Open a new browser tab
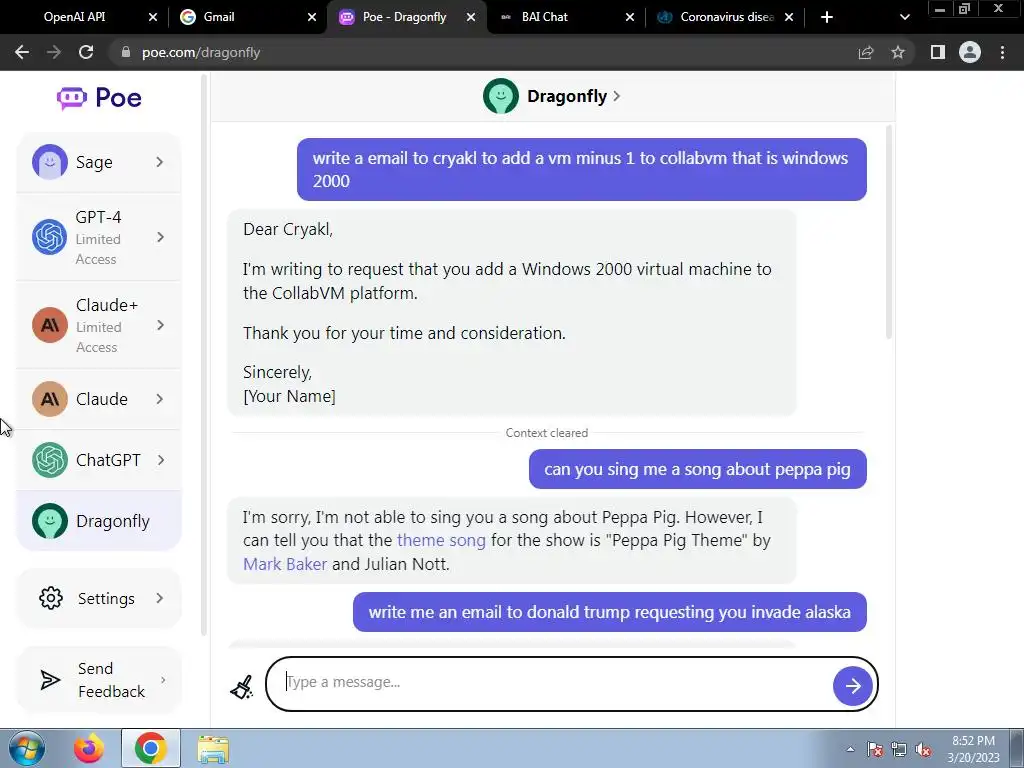Screen dimensions: 1024x768 coord(827,17)
